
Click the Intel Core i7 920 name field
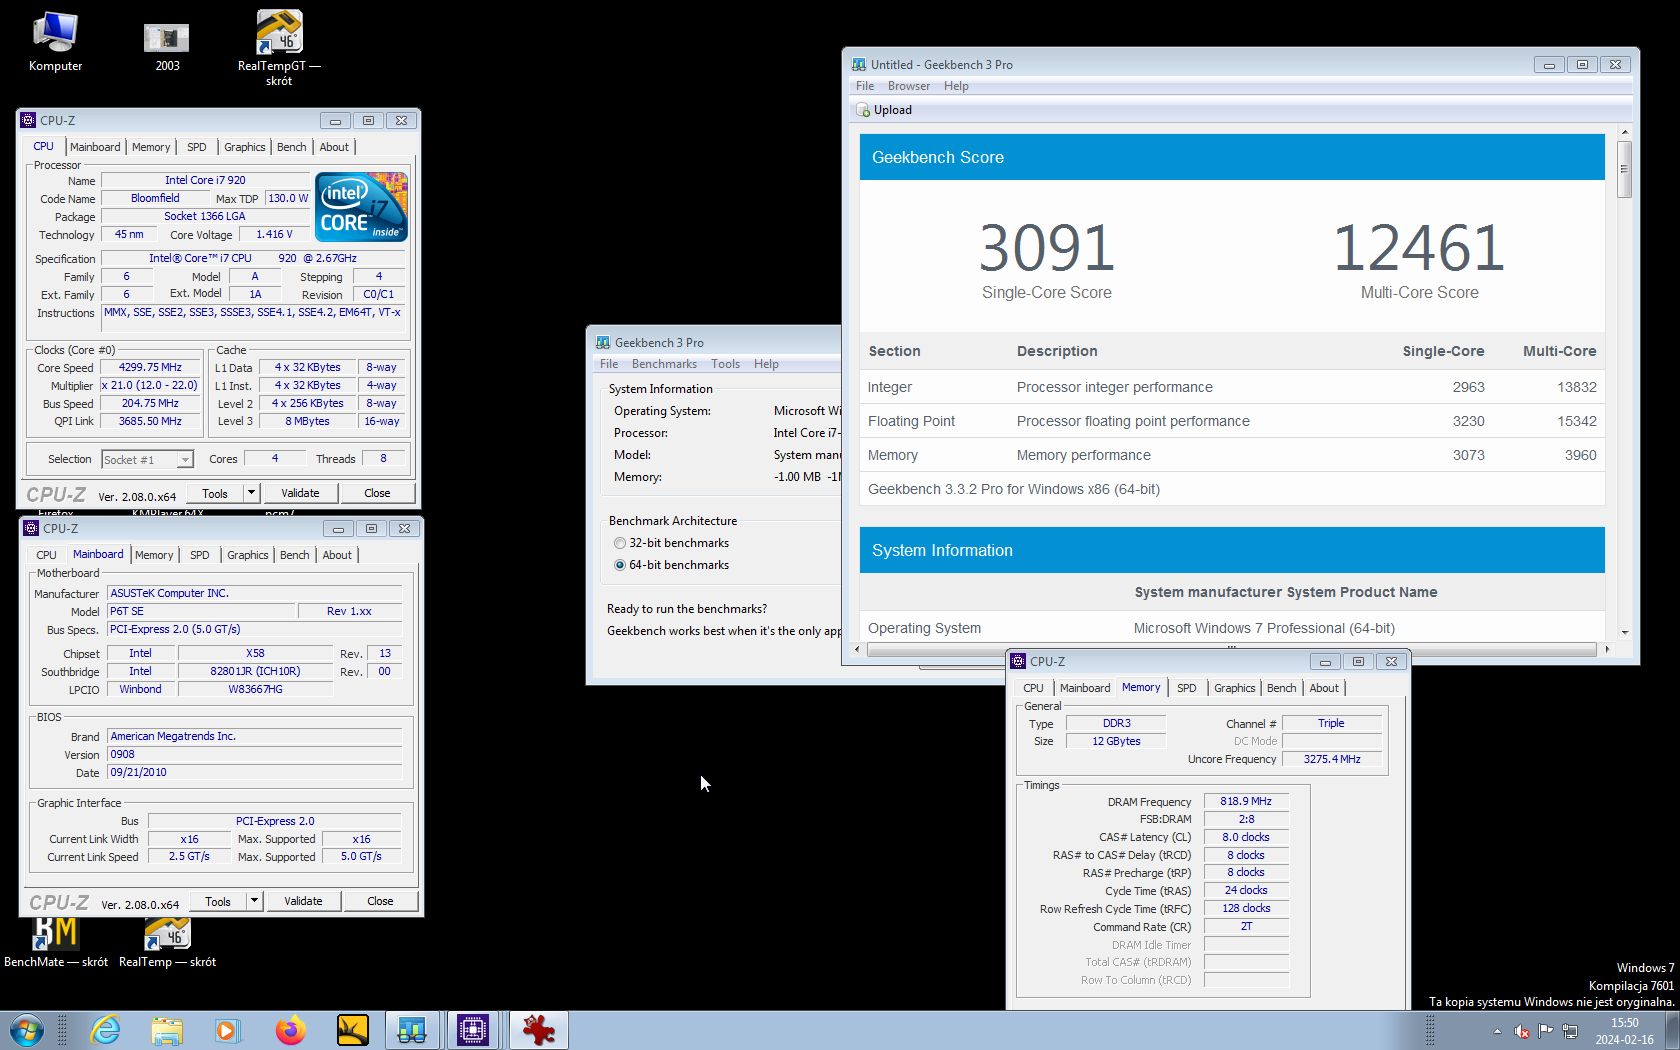click(x=205, y=180)
